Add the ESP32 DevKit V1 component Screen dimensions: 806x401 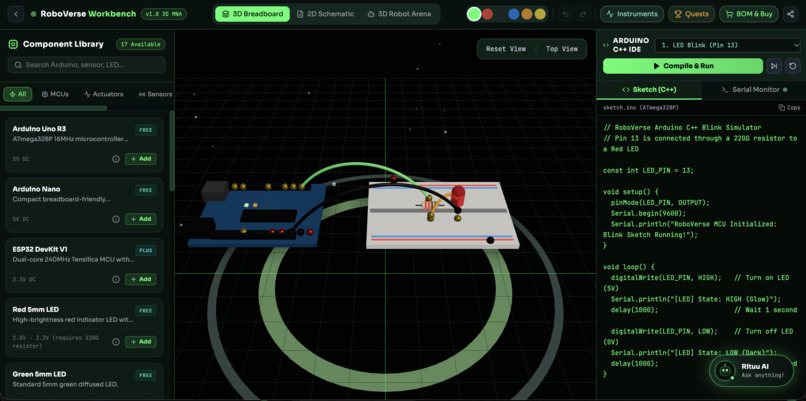point(141,279)
